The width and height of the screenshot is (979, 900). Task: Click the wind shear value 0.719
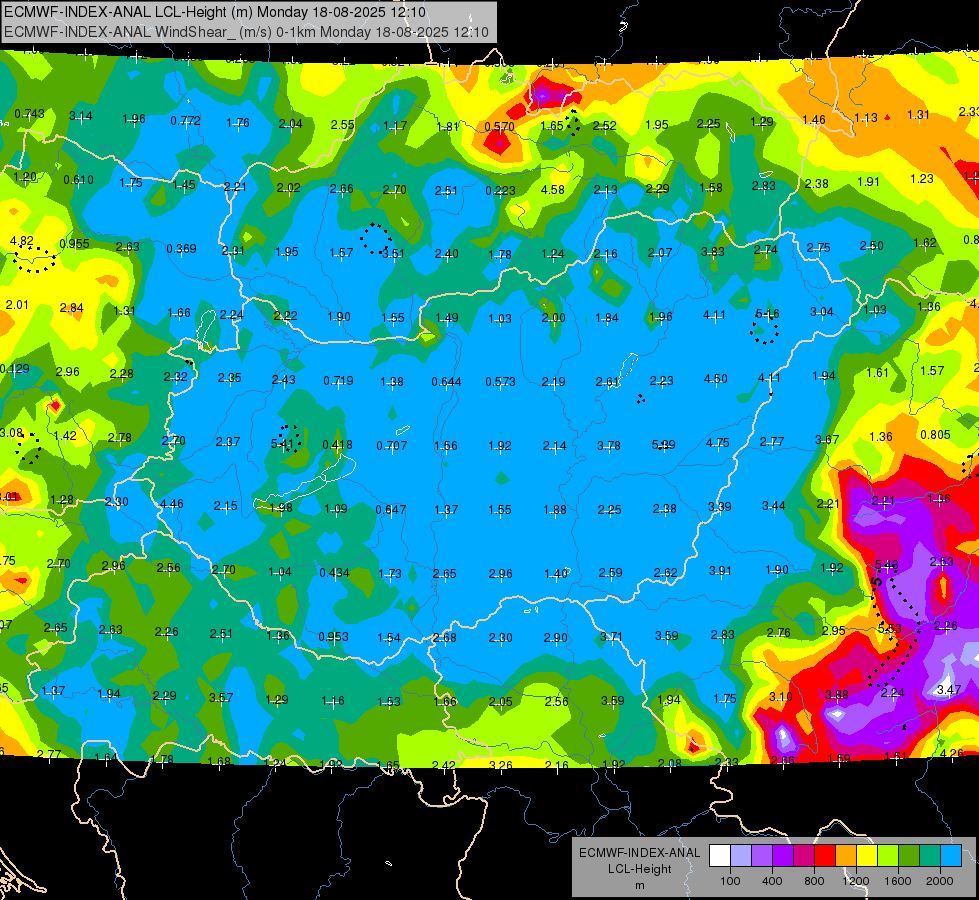pyautogui.click(x=338, y=380)
